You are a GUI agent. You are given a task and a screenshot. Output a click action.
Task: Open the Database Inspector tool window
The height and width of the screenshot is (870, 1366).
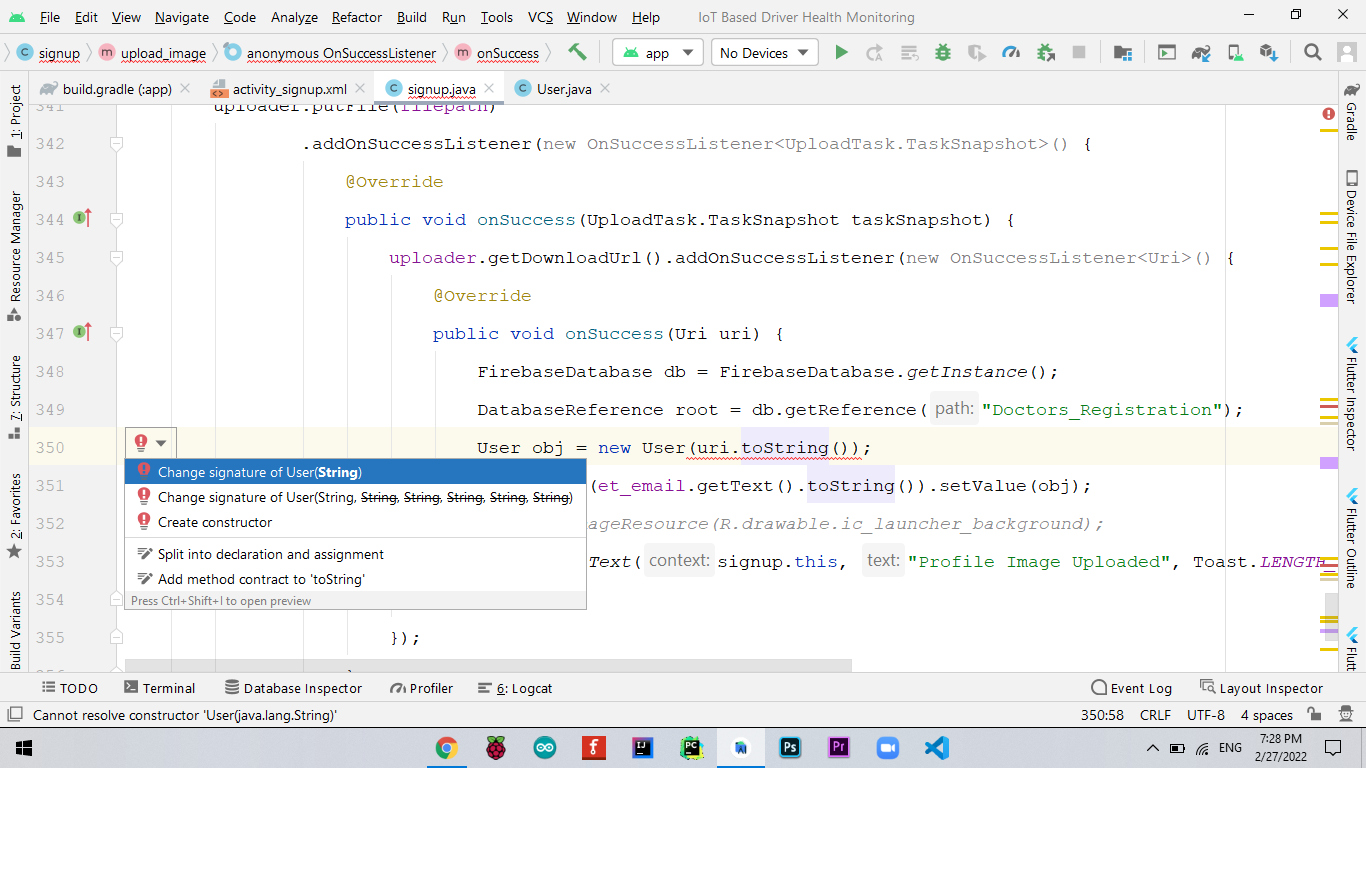pos(293,688)
